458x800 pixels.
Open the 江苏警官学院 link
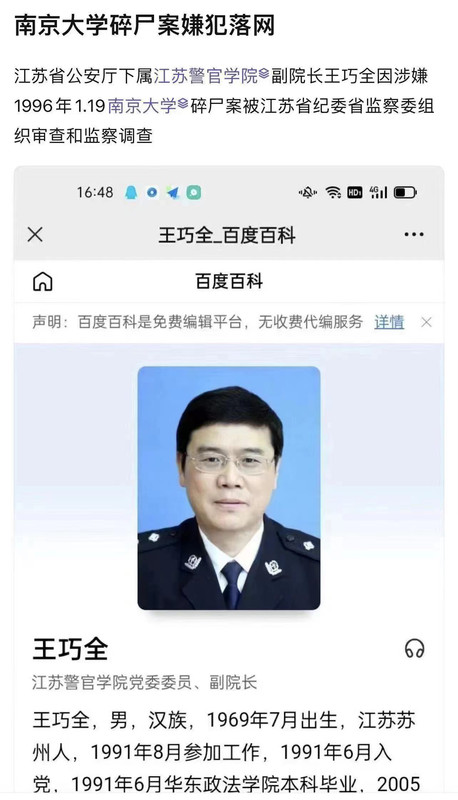tap(206, 76)
